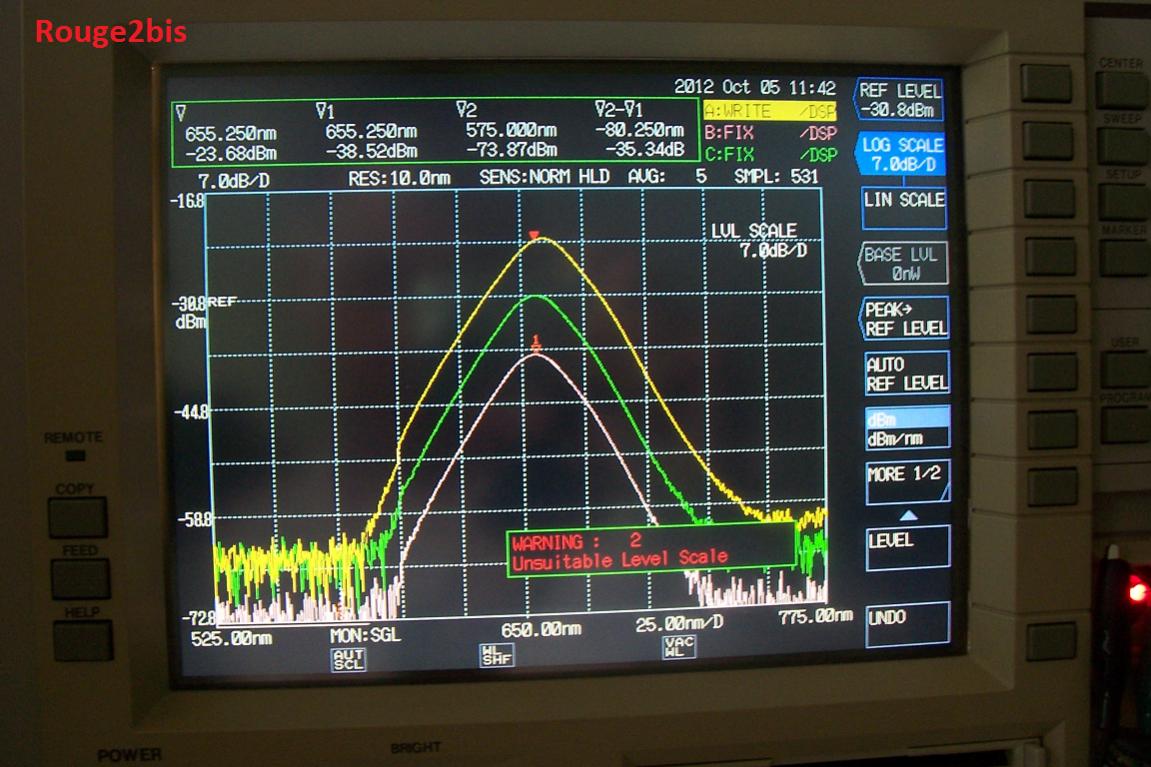Screen dimensions: 1151x767
Task: Click the ∇2 marker readout 575.000nm
Action: pos(512,130)
